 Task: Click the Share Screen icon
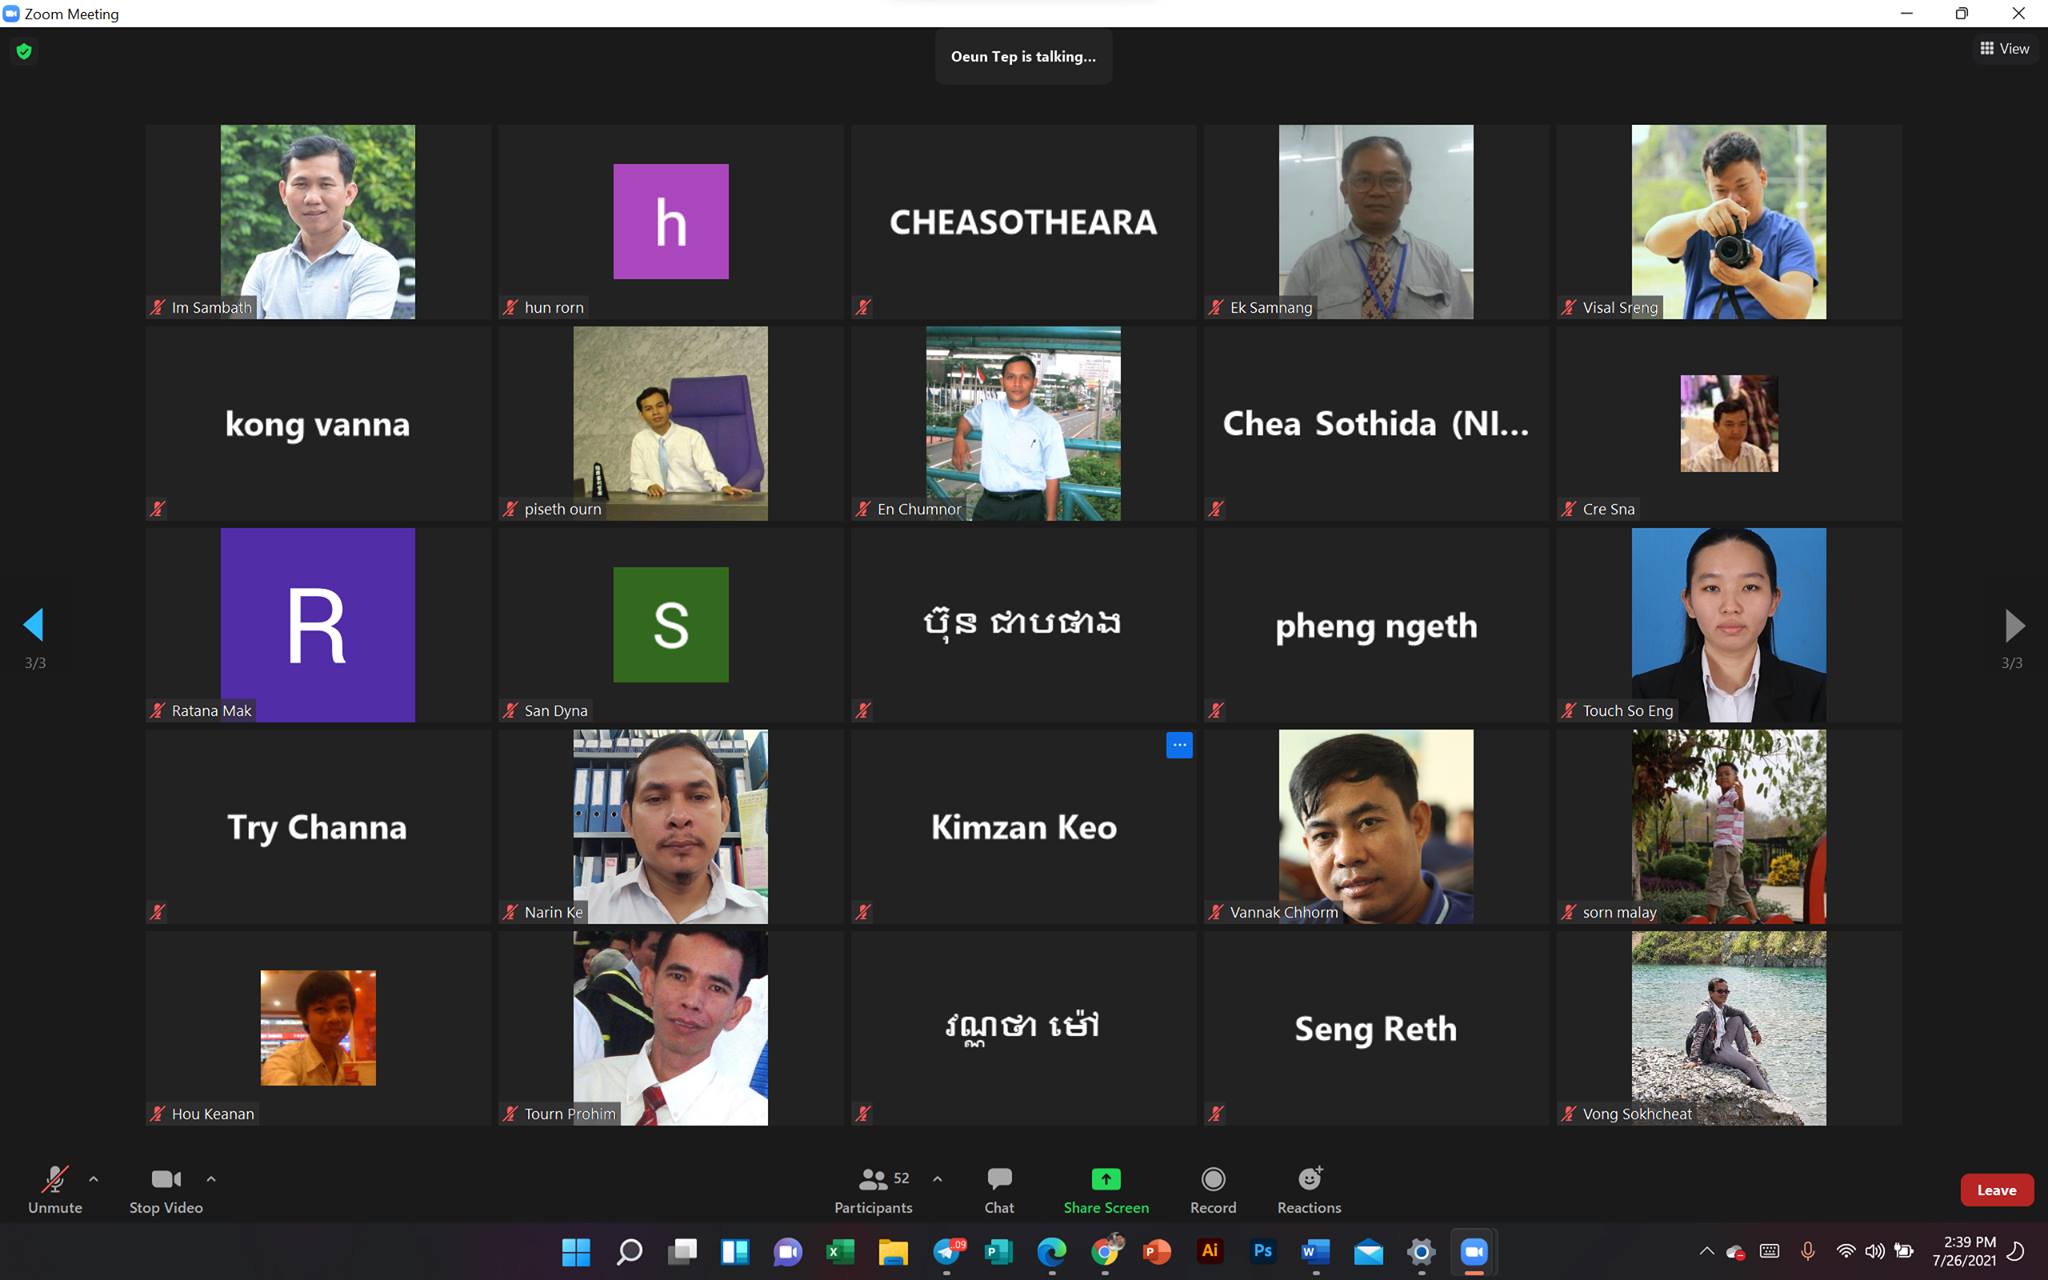tap(1105, 1180)
